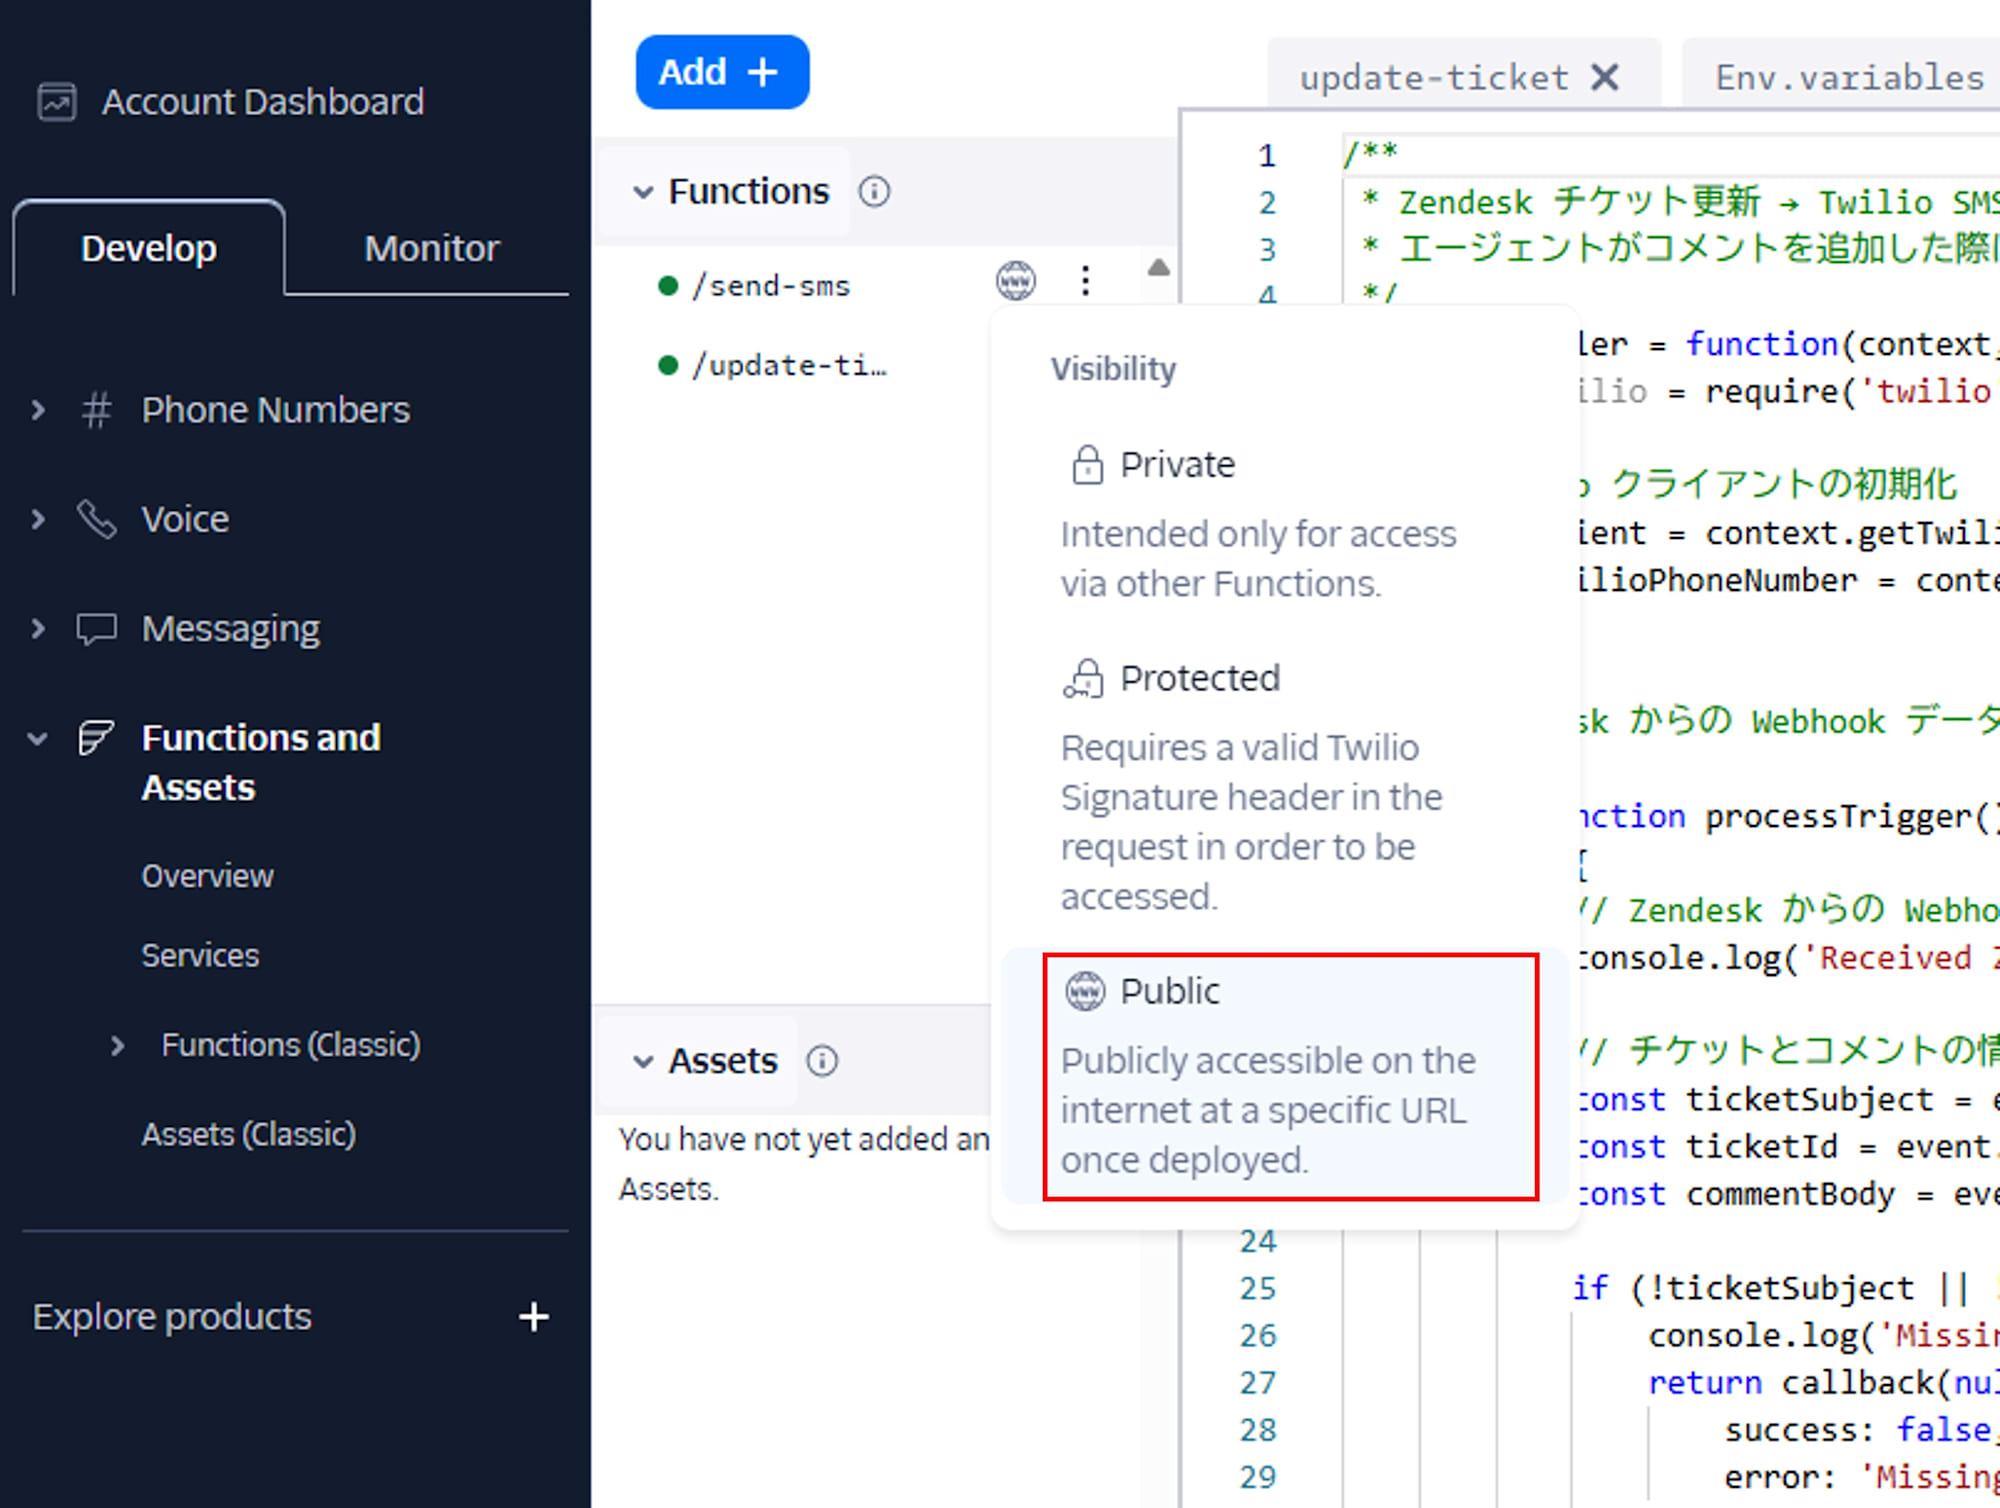Viewport: 2000px width, 1508px height.
Task: Expand the Phone Numbers section
Action: tap(38, 410)
